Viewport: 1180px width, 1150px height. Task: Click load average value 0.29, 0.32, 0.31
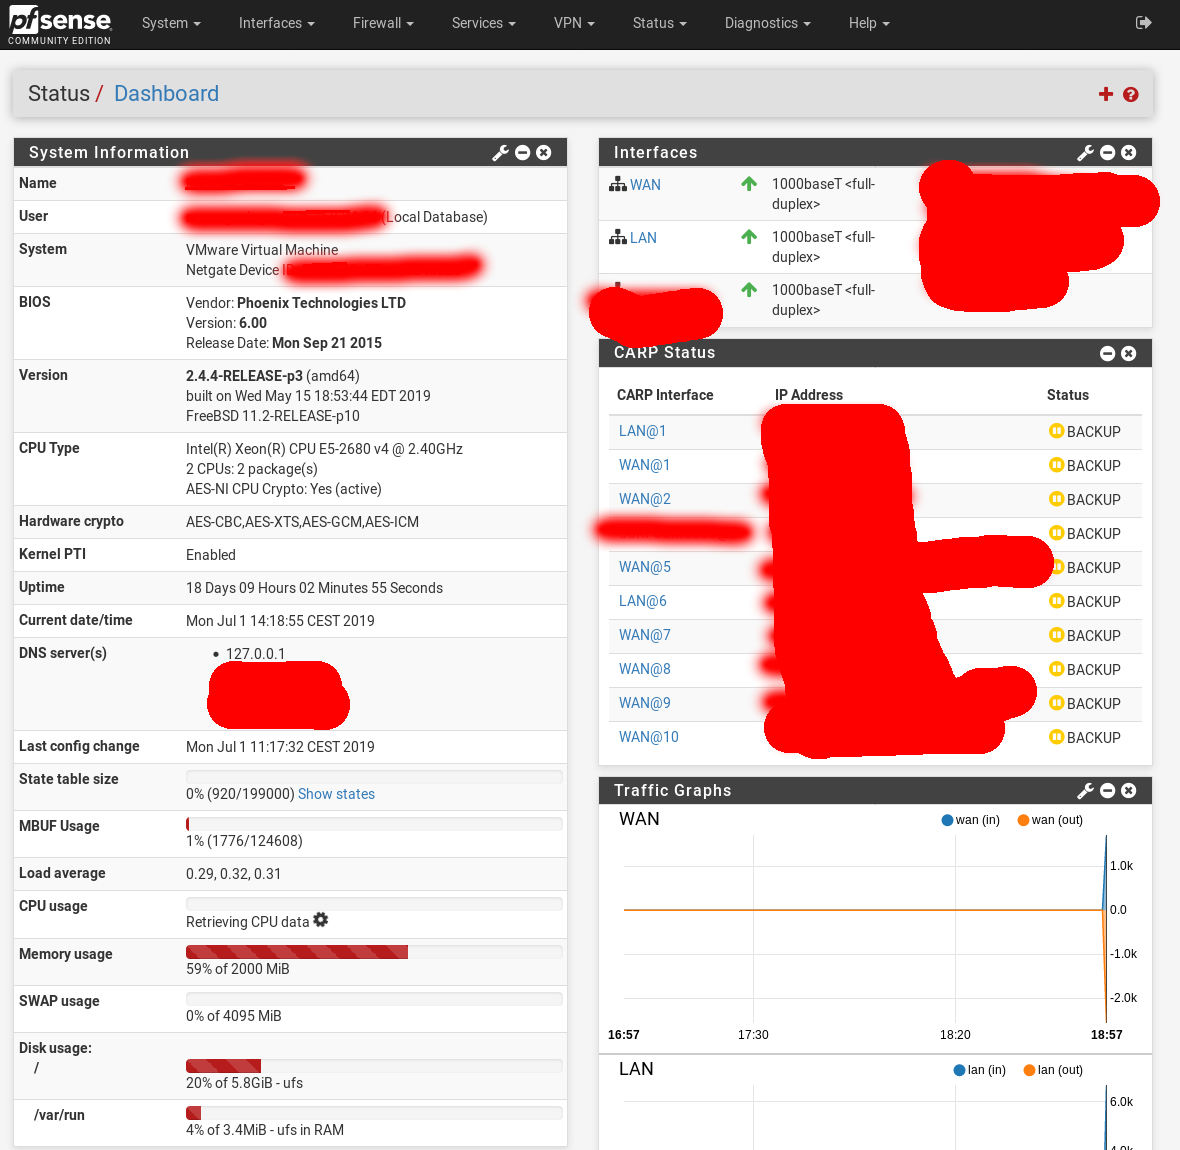point(233,874)
